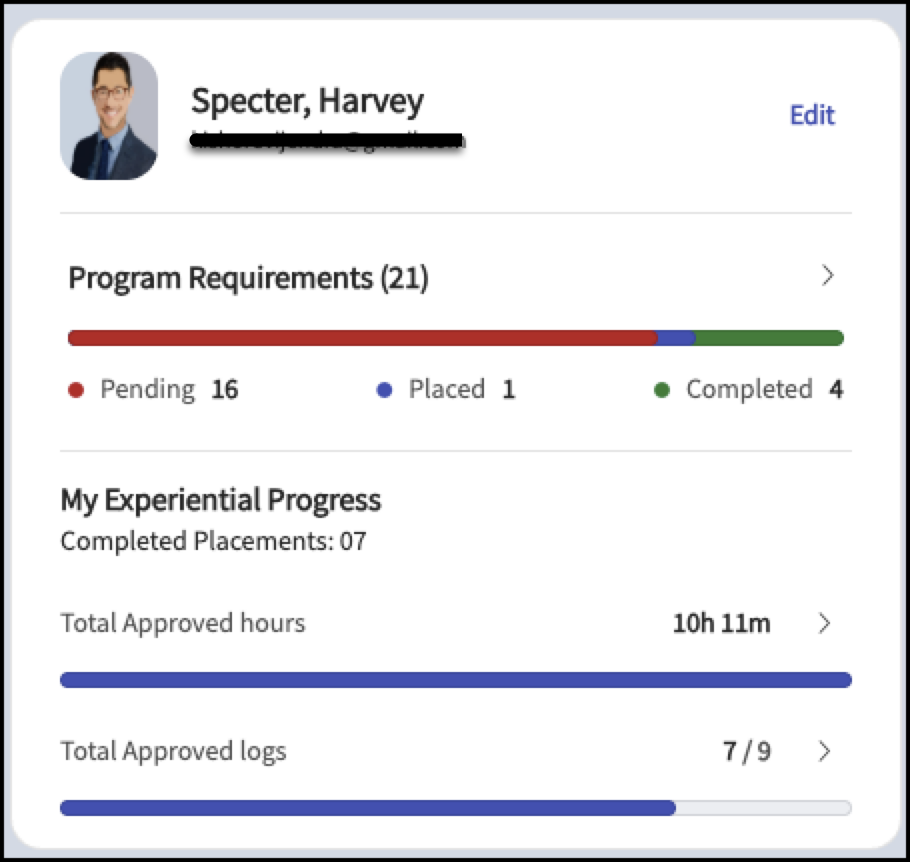
Task: Click the red Pending legend dot
Action: tap(76, 390)
